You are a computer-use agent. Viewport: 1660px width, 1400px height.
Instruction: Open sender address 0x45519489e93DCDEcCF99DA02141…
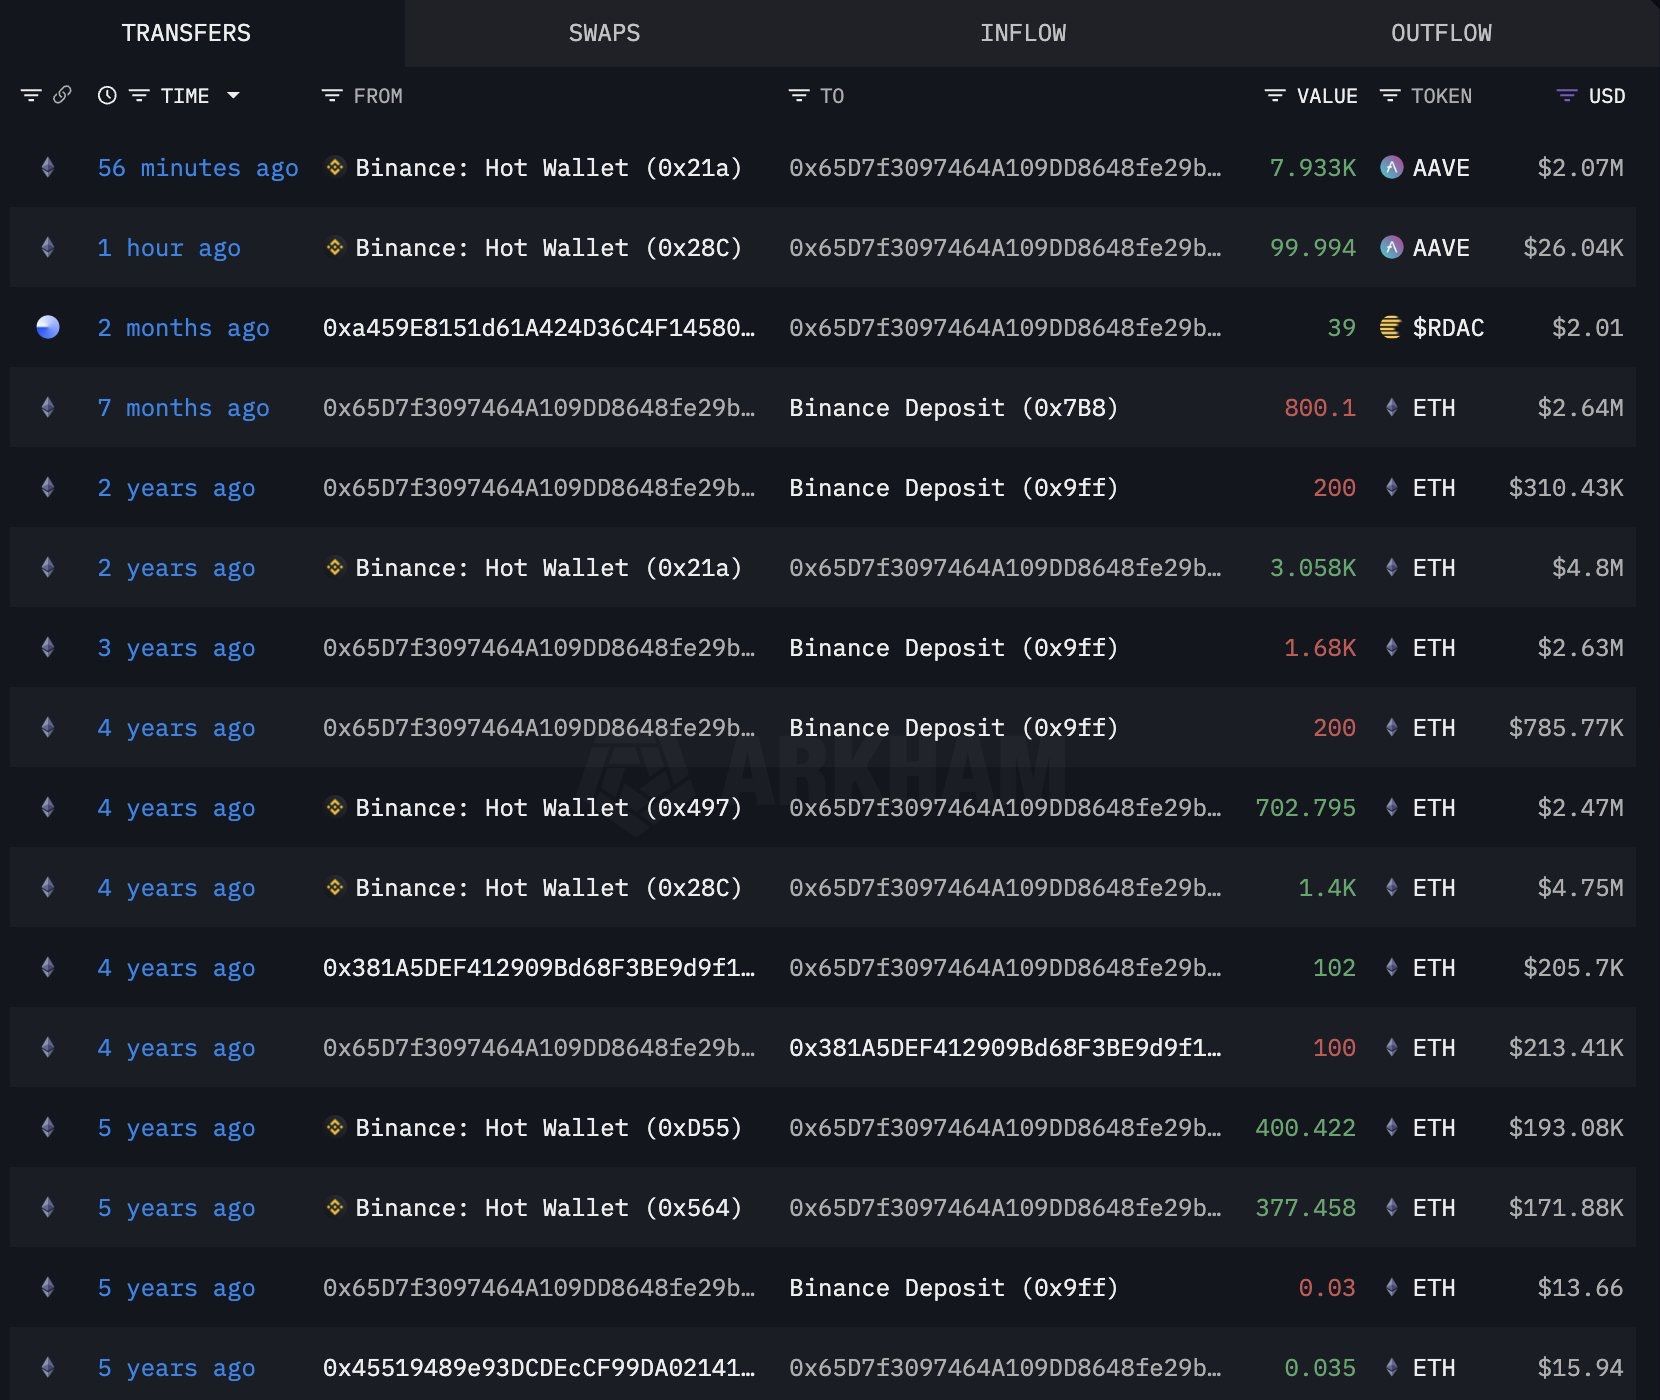539,1368
